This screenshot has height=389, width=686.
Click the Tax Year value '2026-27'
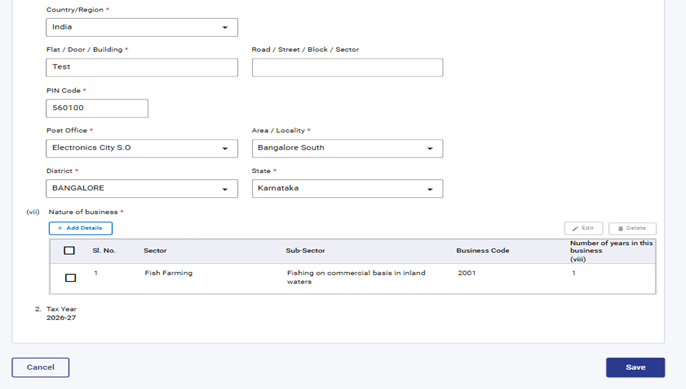pos(61,318)
